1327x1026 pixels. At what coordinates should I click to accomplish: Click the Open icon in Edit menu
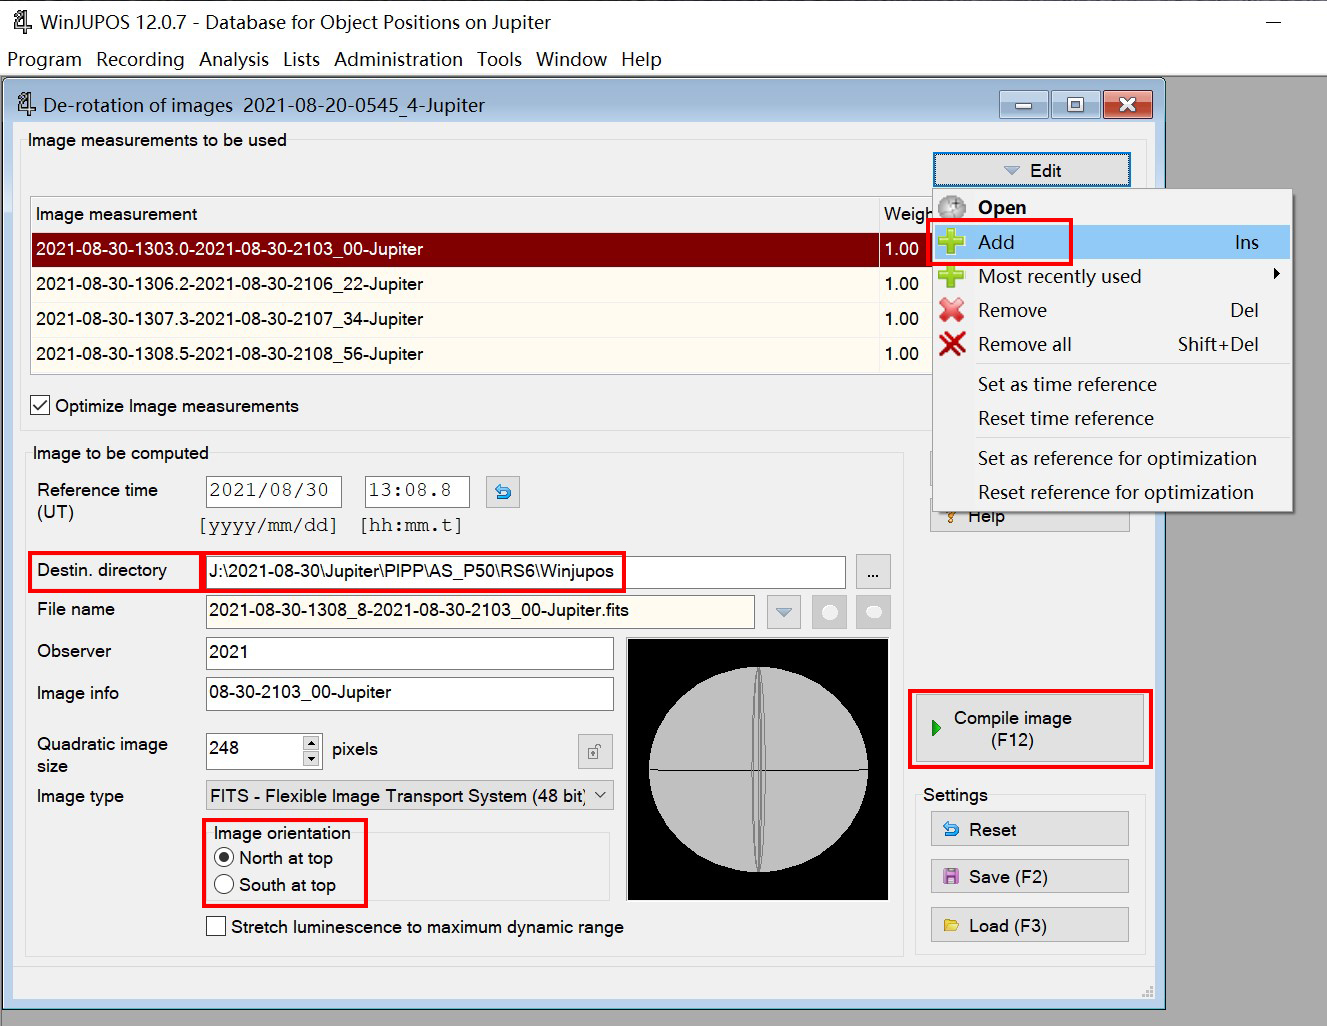(952, 207)
